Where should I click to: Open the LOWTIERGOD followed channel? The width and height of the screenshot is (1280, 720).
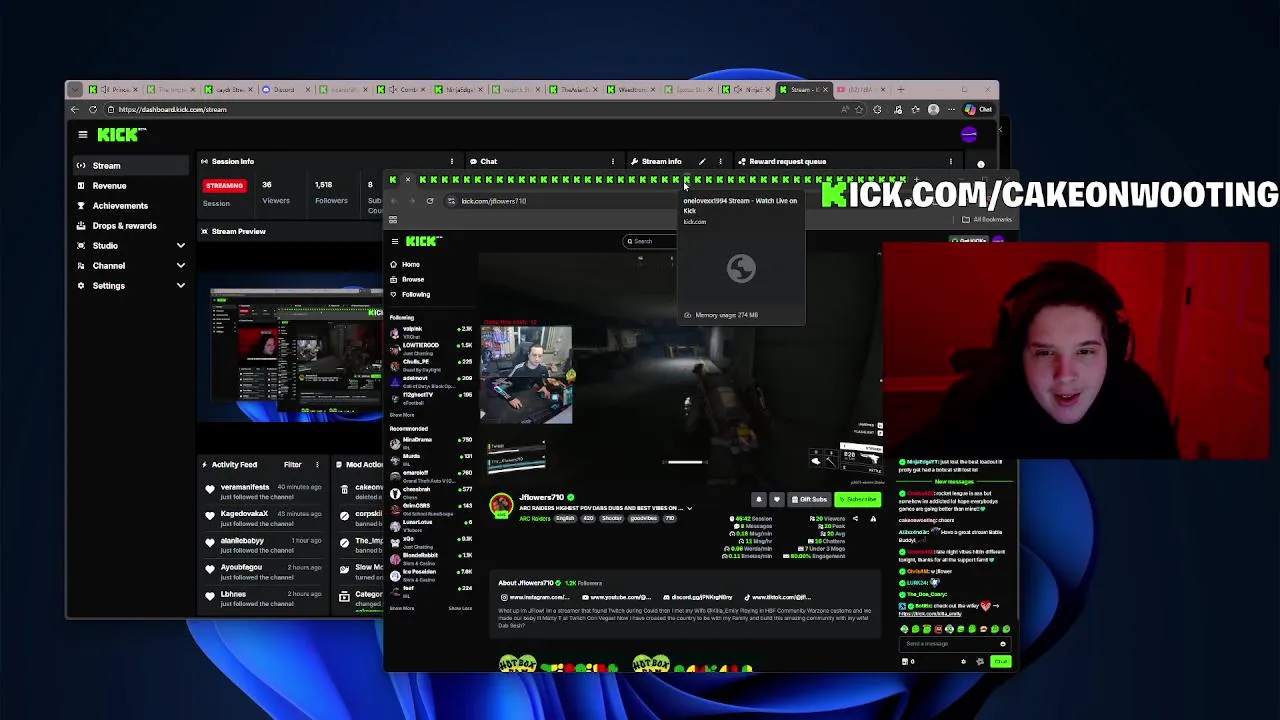point(431,347)
